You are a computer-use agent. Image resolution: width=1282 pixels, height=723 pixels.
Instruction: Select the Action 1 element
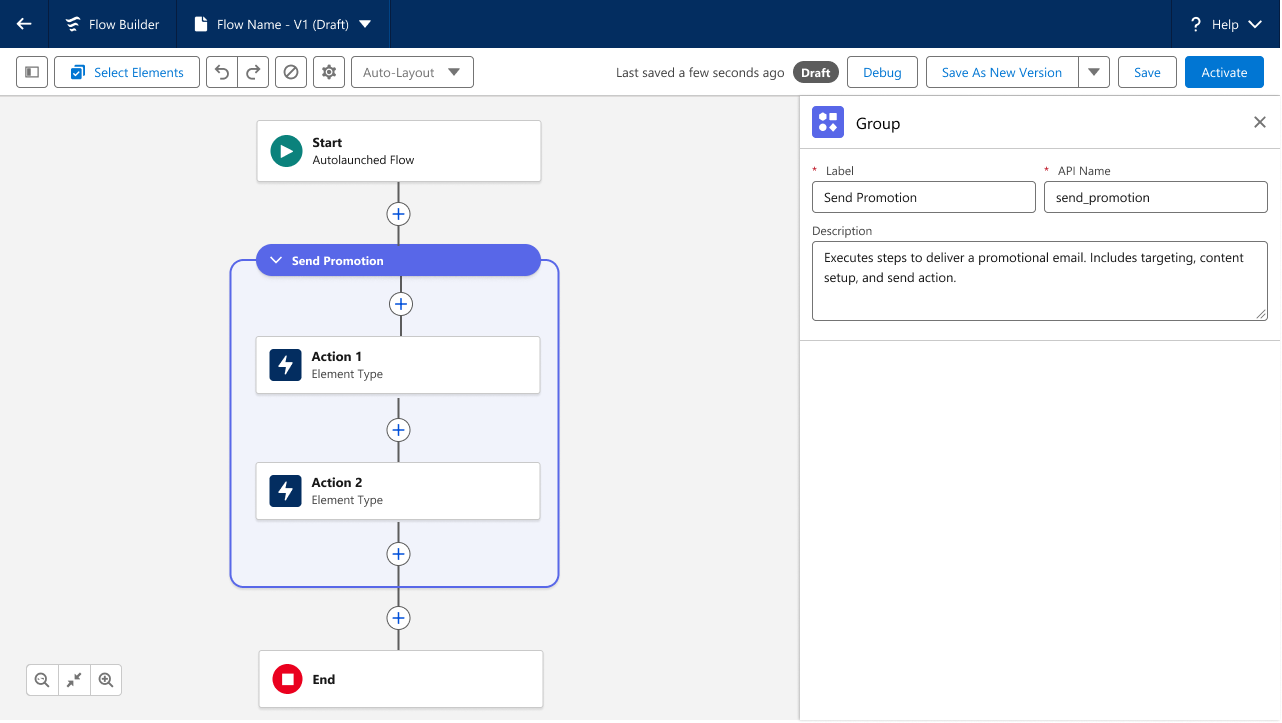click(398, 365)
